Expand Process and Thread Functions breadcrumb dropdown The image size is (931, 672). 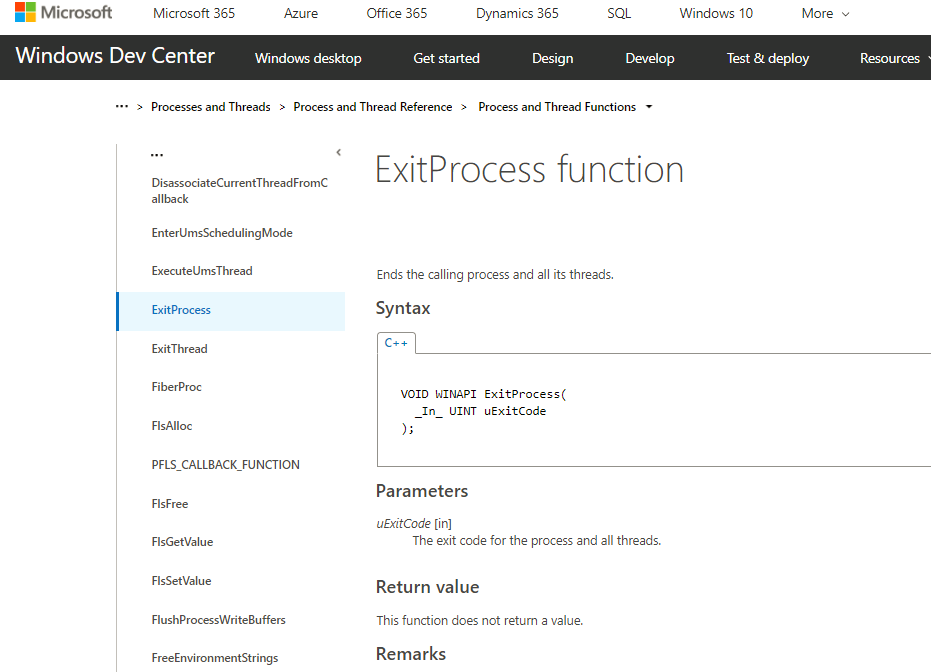[x=649, y=107]
